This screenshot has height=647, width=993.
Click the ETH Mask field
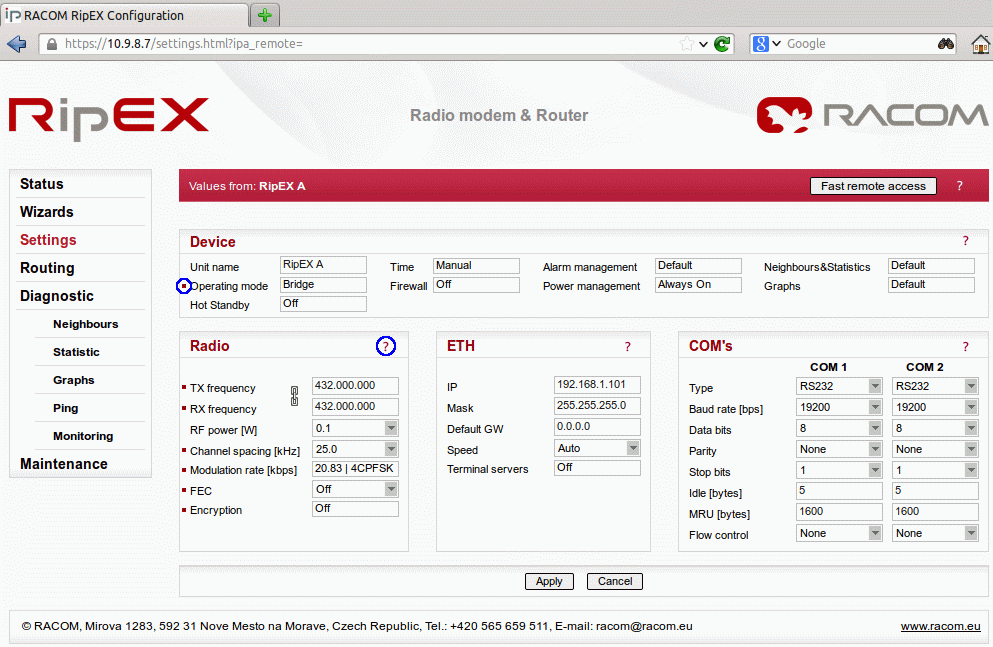pyautogui.click(x=597, y=406)
